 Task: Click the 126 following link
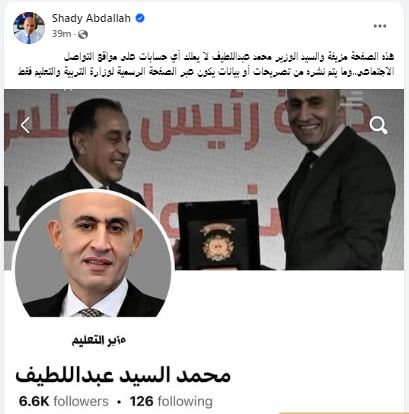[171, 401]
